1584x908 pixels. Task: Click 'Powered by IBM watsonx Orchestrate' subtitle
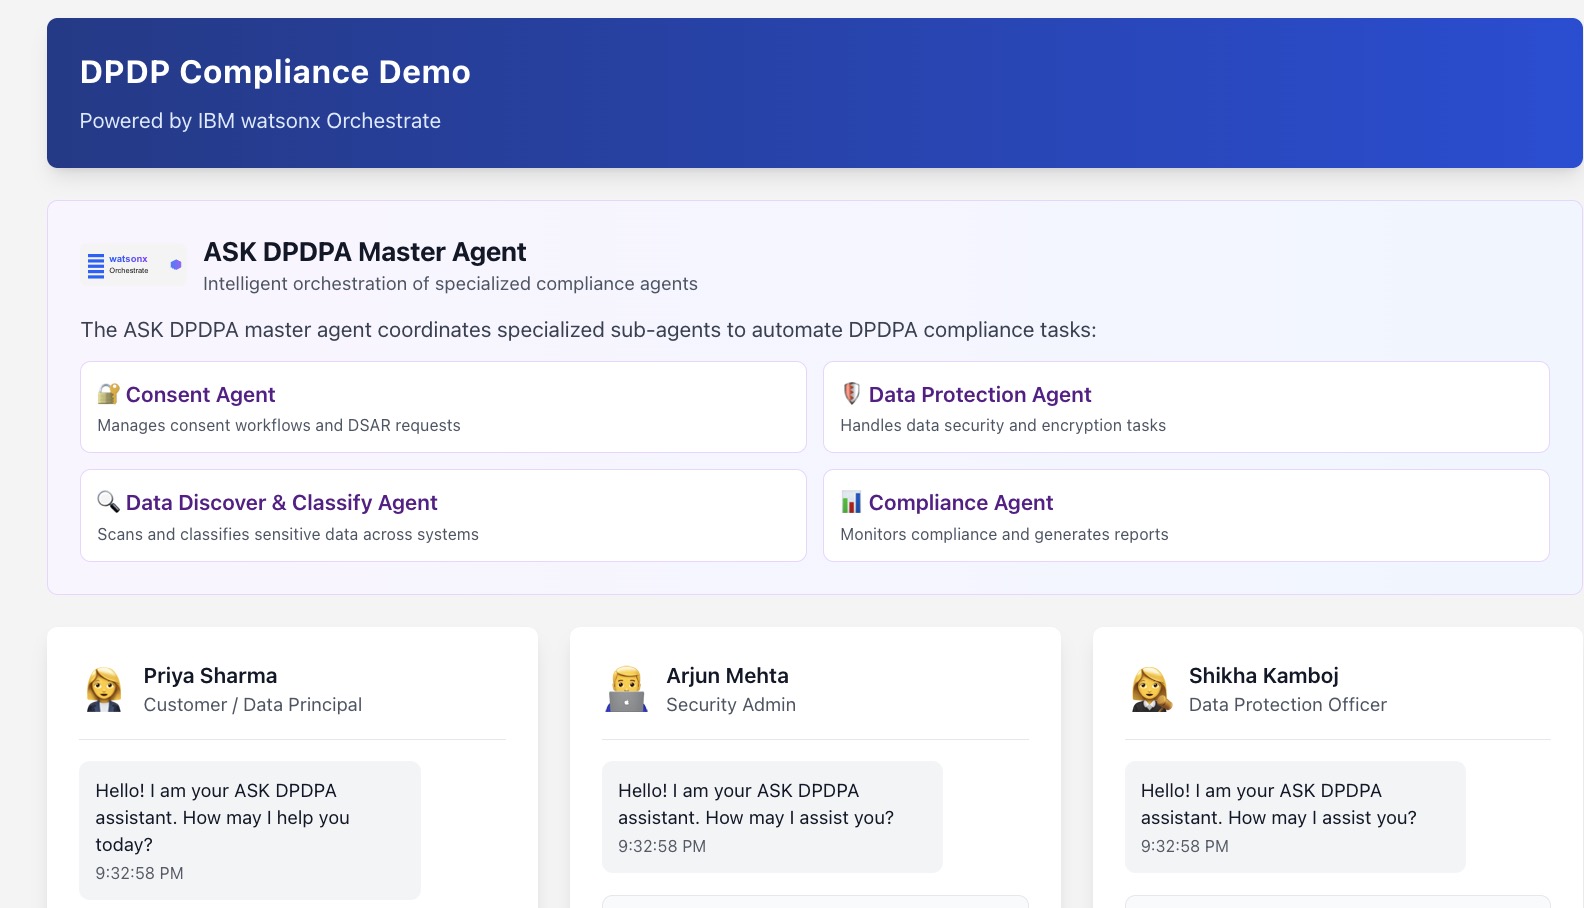pyautogui.click(x=260, y=121)
